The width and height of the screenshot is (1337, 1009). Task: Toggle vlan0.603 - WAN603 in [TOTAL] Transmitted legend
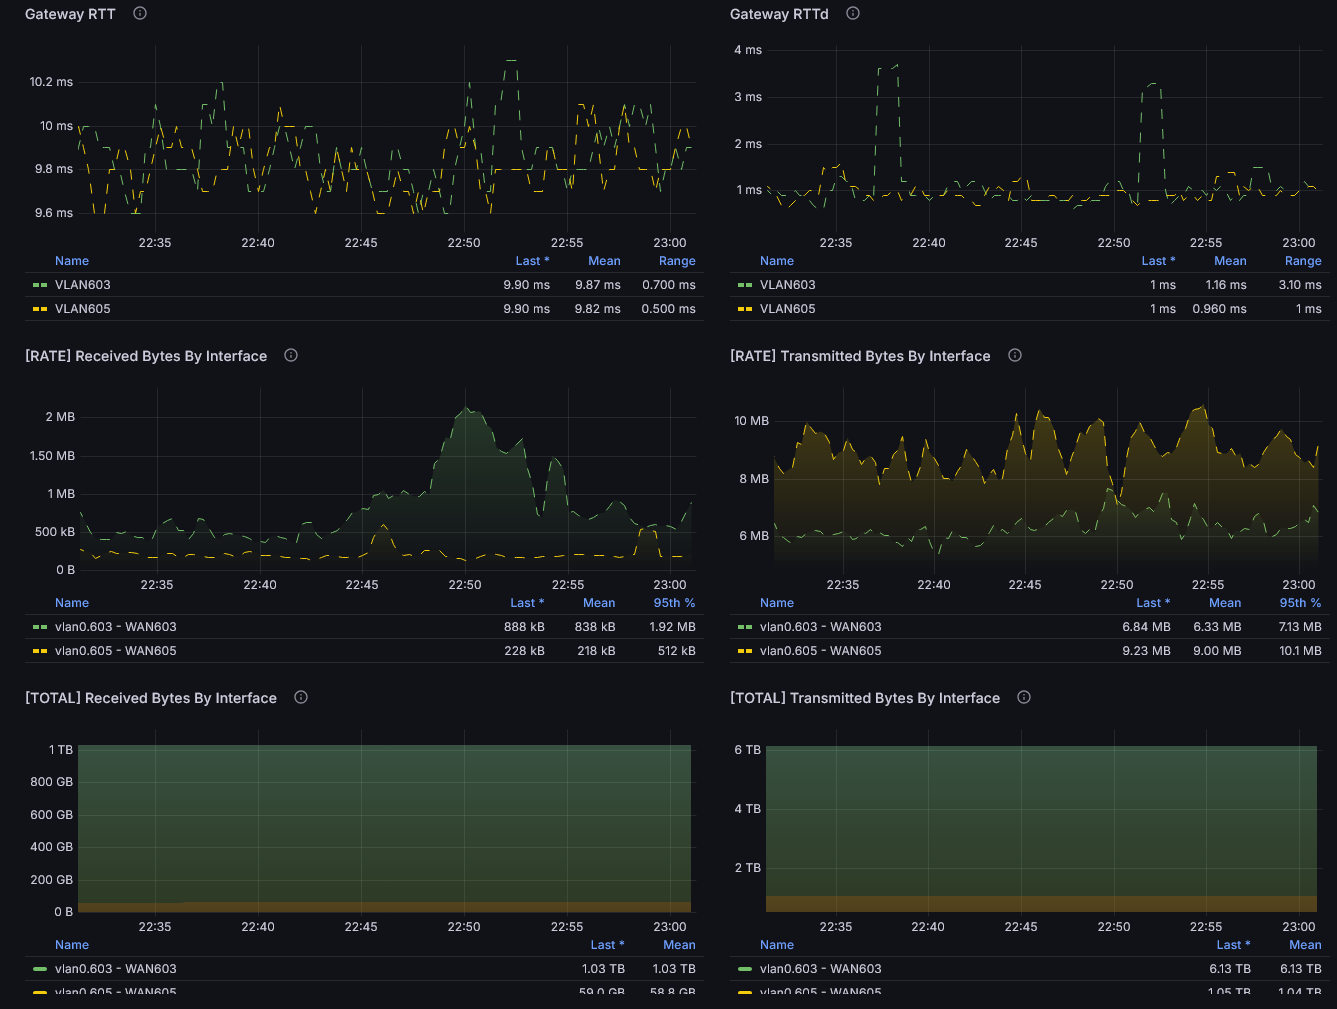coord(821,969)
